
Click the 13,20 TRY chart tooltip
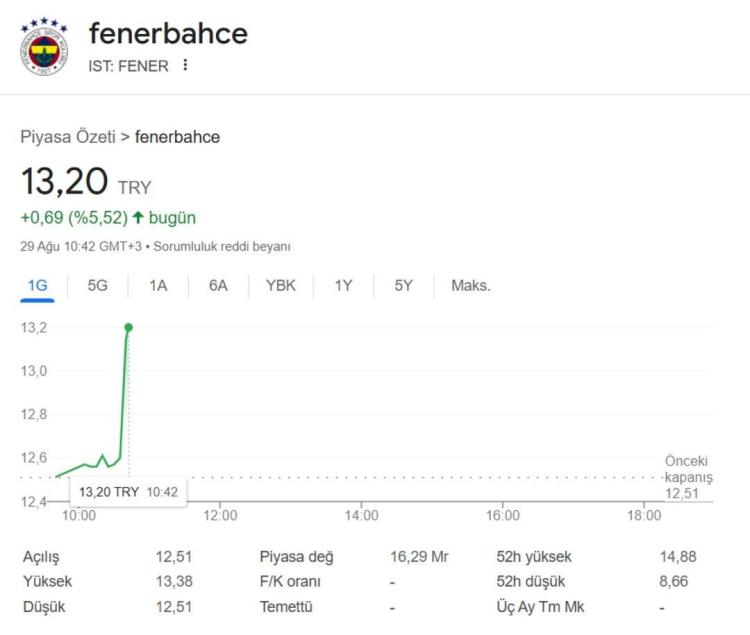pos(128,492)
